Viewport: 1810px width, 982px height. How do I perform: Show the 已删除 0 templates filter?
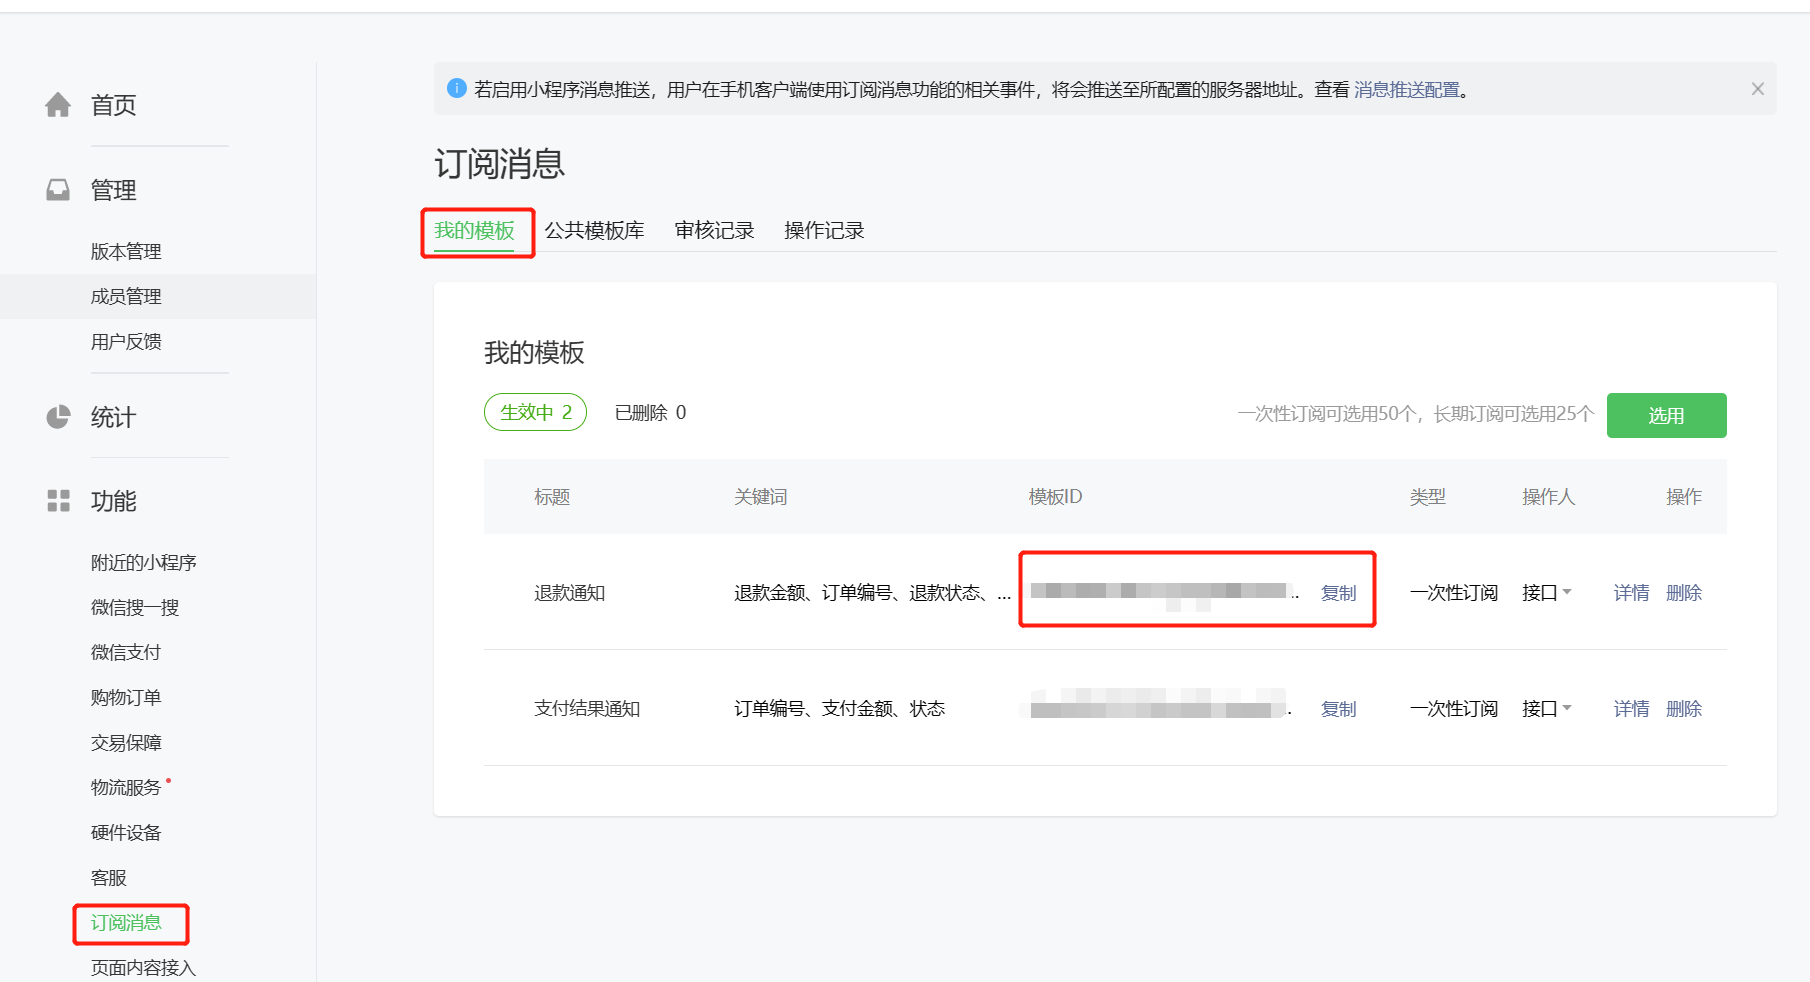pos(650,413)
